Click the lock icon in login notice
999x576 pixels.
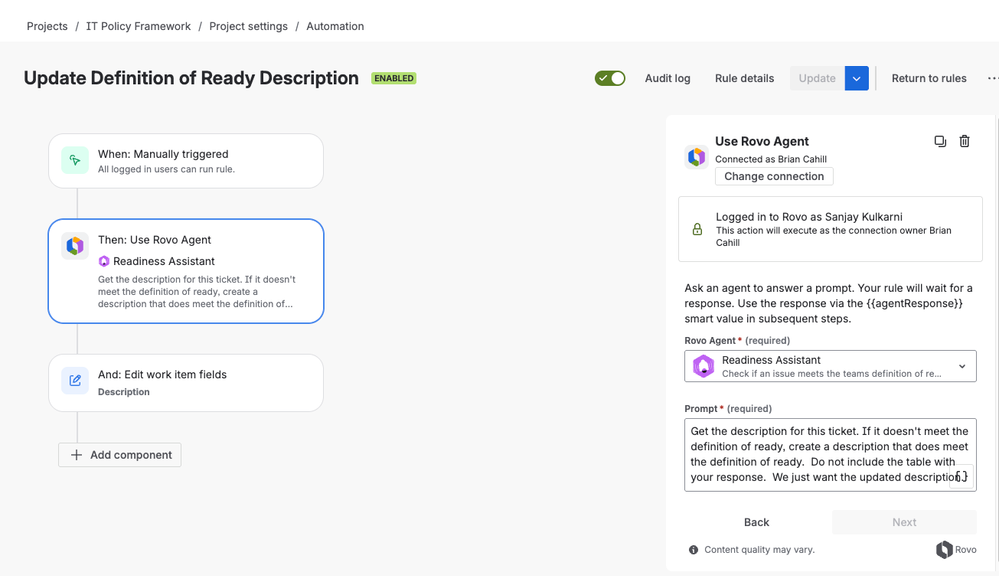click(x=697, y=229)
